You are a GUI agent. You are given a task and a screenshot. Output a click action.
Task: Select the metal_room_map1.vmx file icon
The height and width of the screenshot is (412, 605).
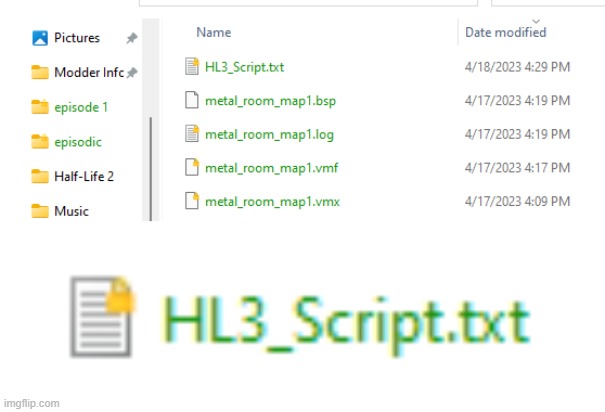[192, 201]
